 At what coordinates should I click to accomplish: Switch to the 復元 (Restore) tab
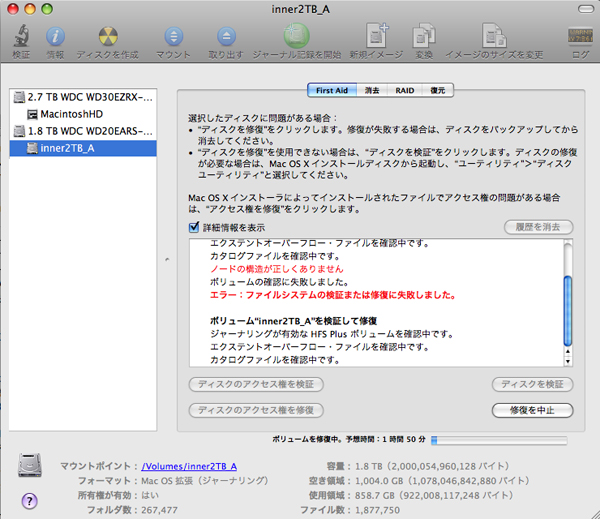(x=437, y=90)
